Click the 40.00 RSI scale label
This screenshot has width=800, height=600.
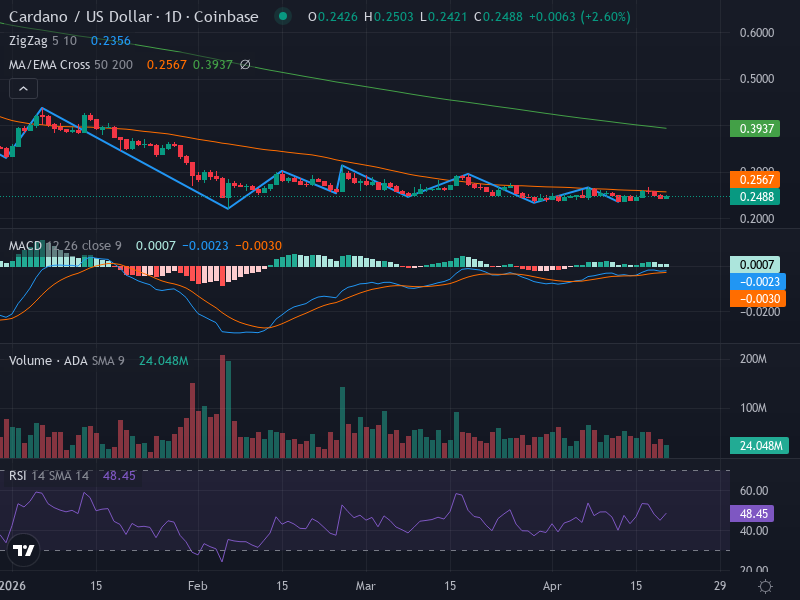[754, 531]
